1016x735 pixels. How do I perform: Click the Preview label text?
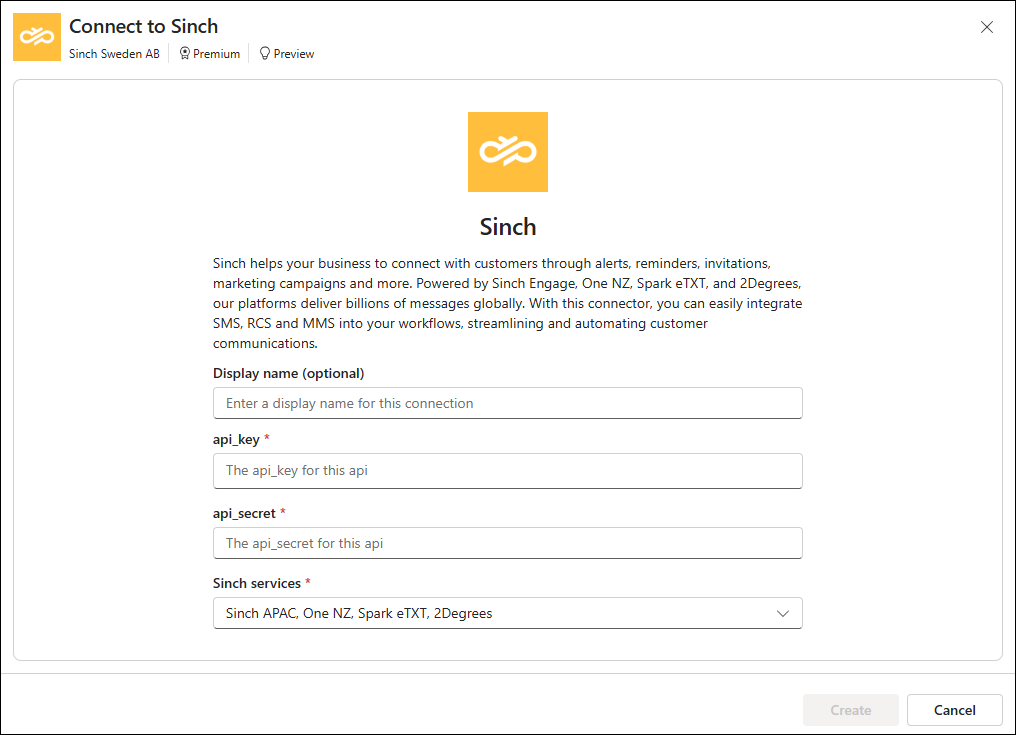[x=294, y=54]
